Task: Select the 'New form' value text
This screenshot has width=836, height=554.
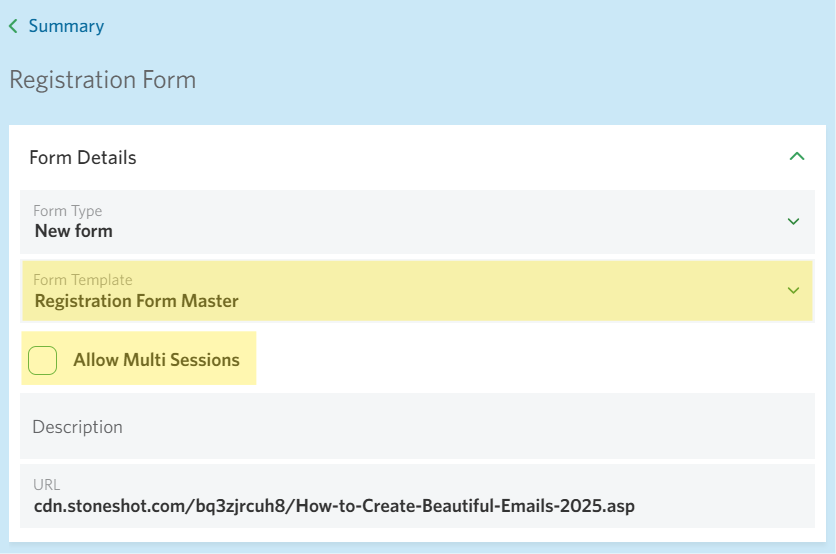Action: (x=74, y=231)
